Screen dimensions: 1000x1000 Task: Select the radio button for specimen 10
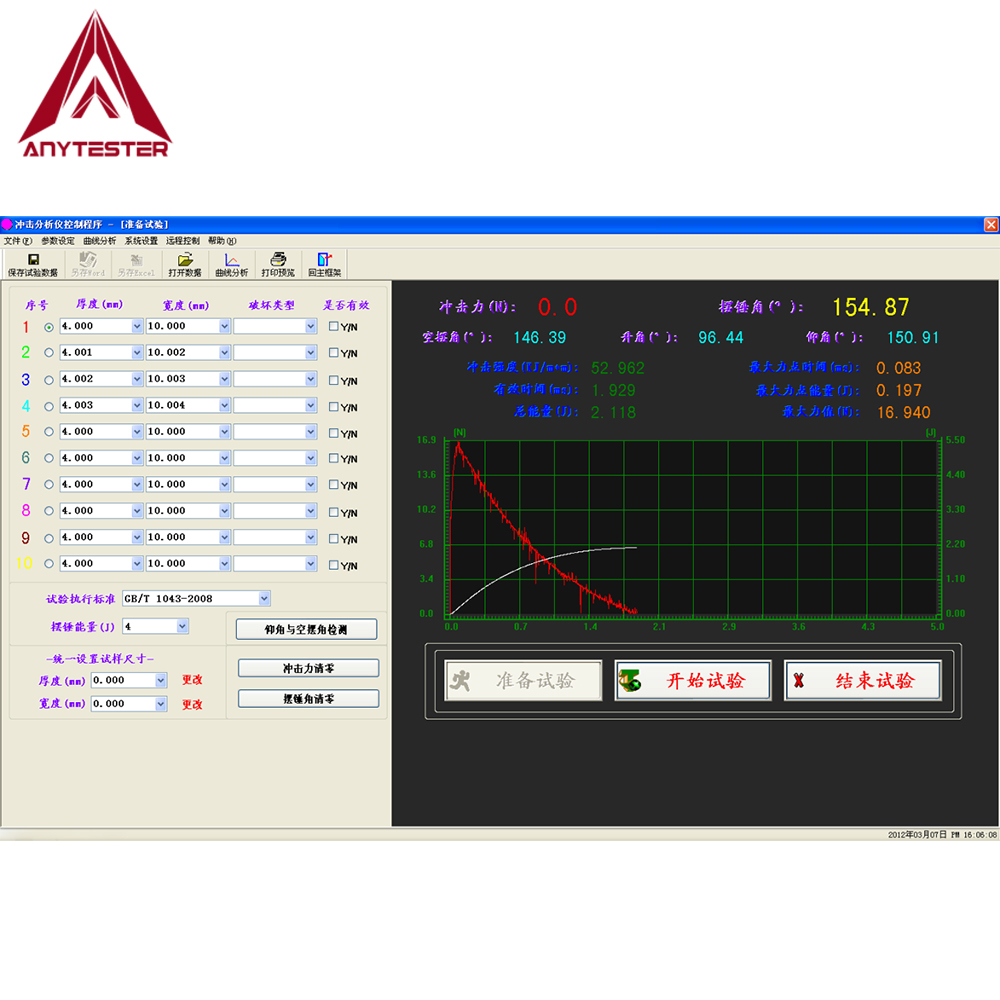49,564
